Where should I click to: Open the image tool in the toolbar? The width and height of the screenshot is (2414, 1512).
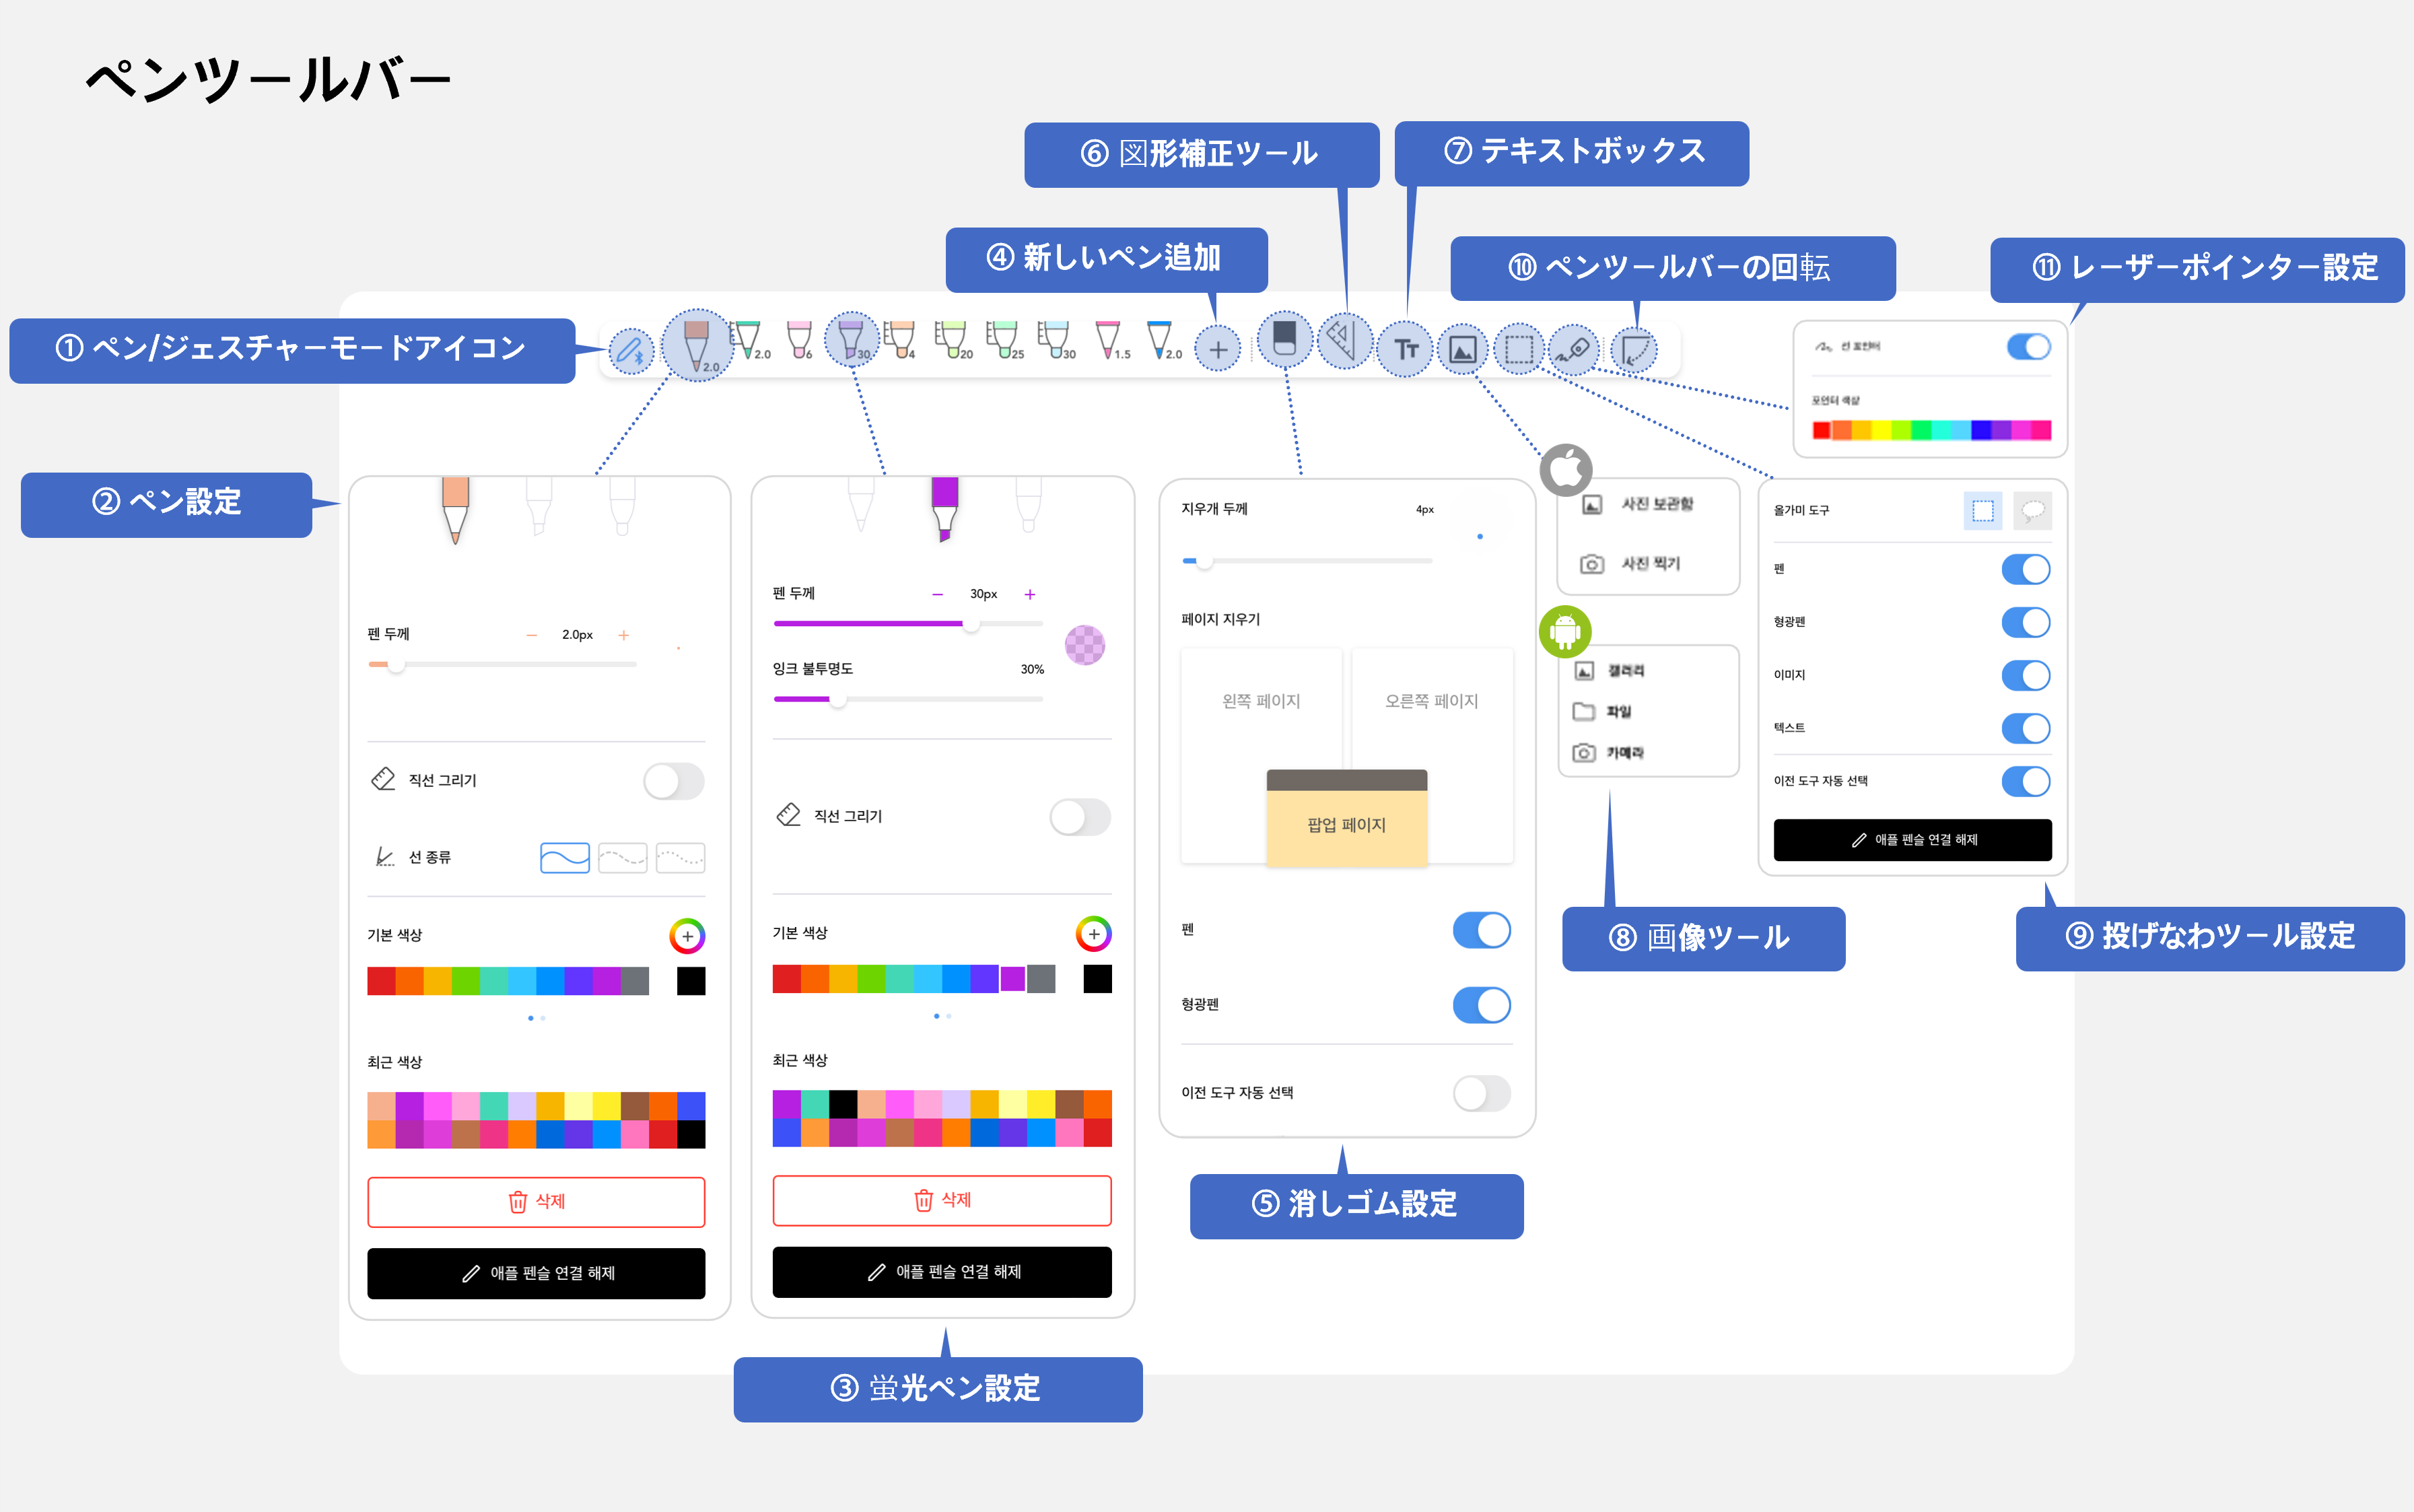tap(1463, 350)
